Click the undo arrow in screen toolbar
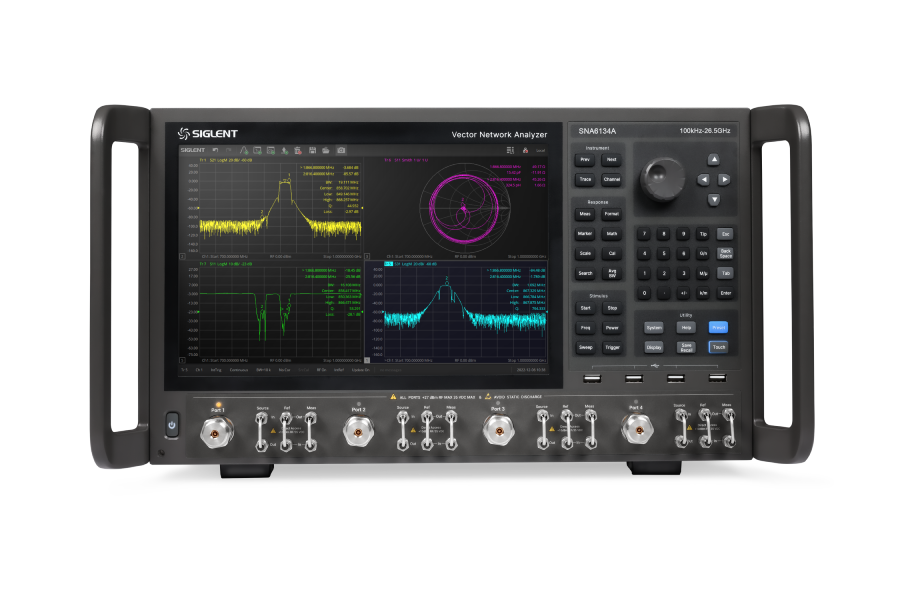 click(x=215, y=150)
